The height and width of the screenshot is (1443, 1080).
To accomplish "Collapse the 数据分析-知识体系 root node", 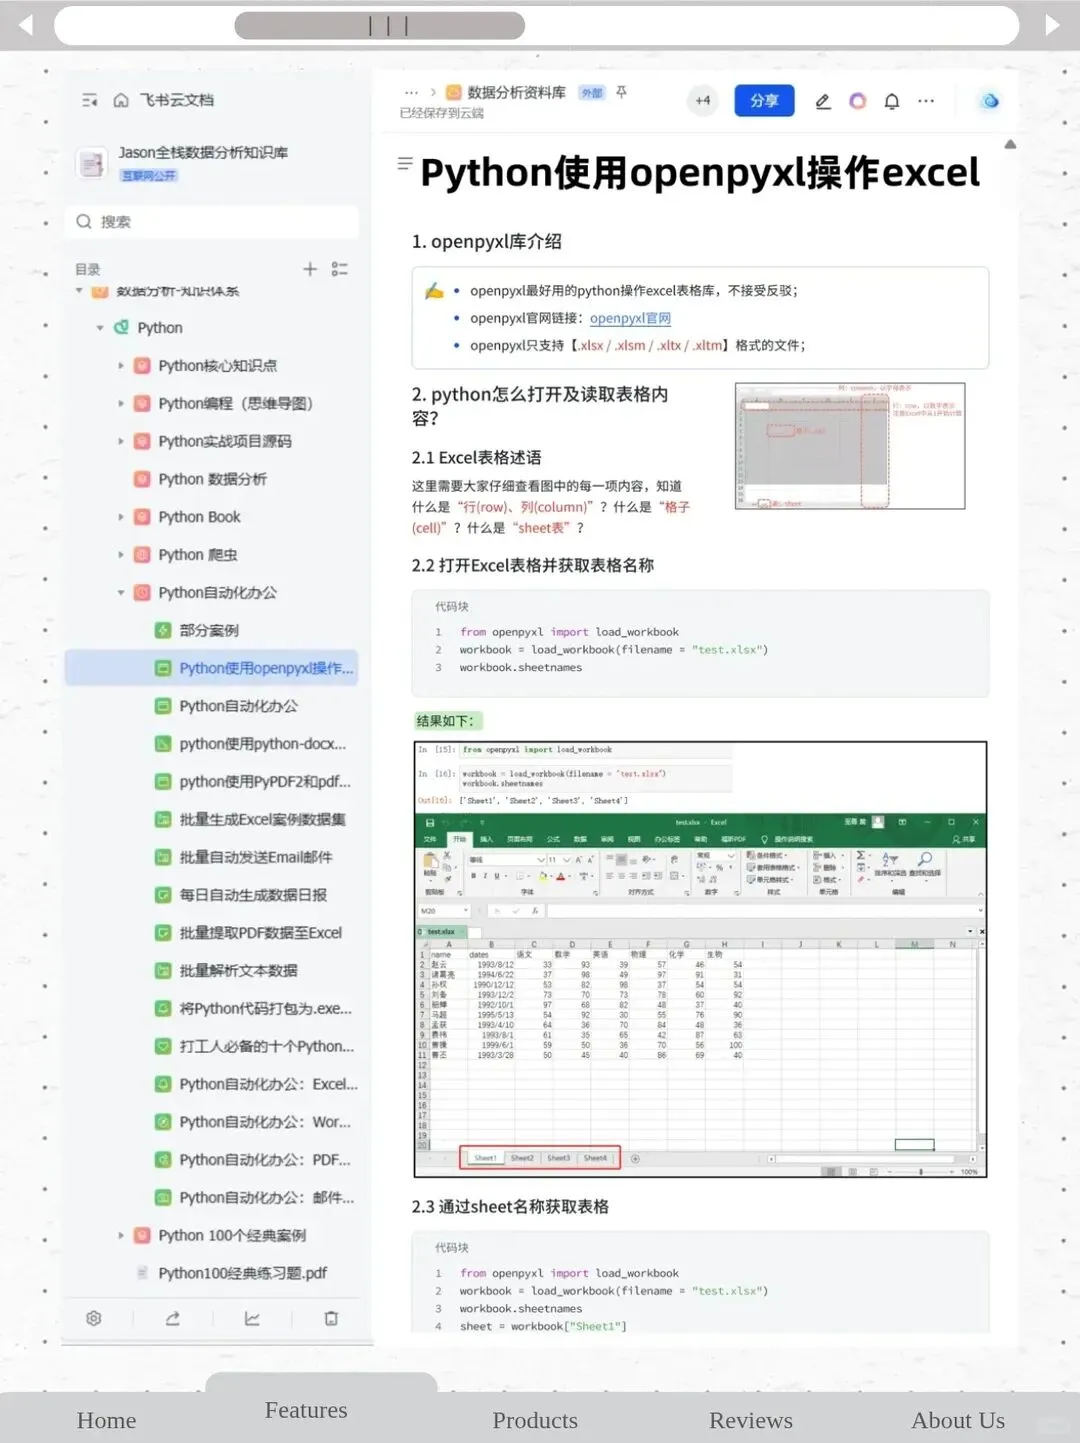I will tap(79, 291).
